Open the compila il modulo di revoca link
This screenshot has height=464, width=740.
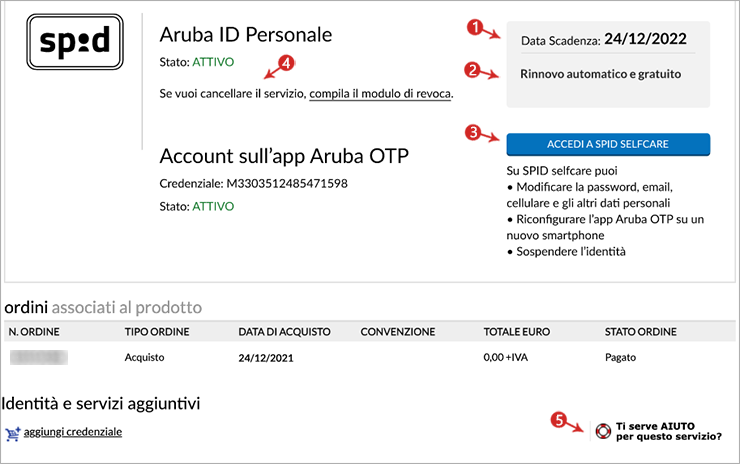(380, 94)
